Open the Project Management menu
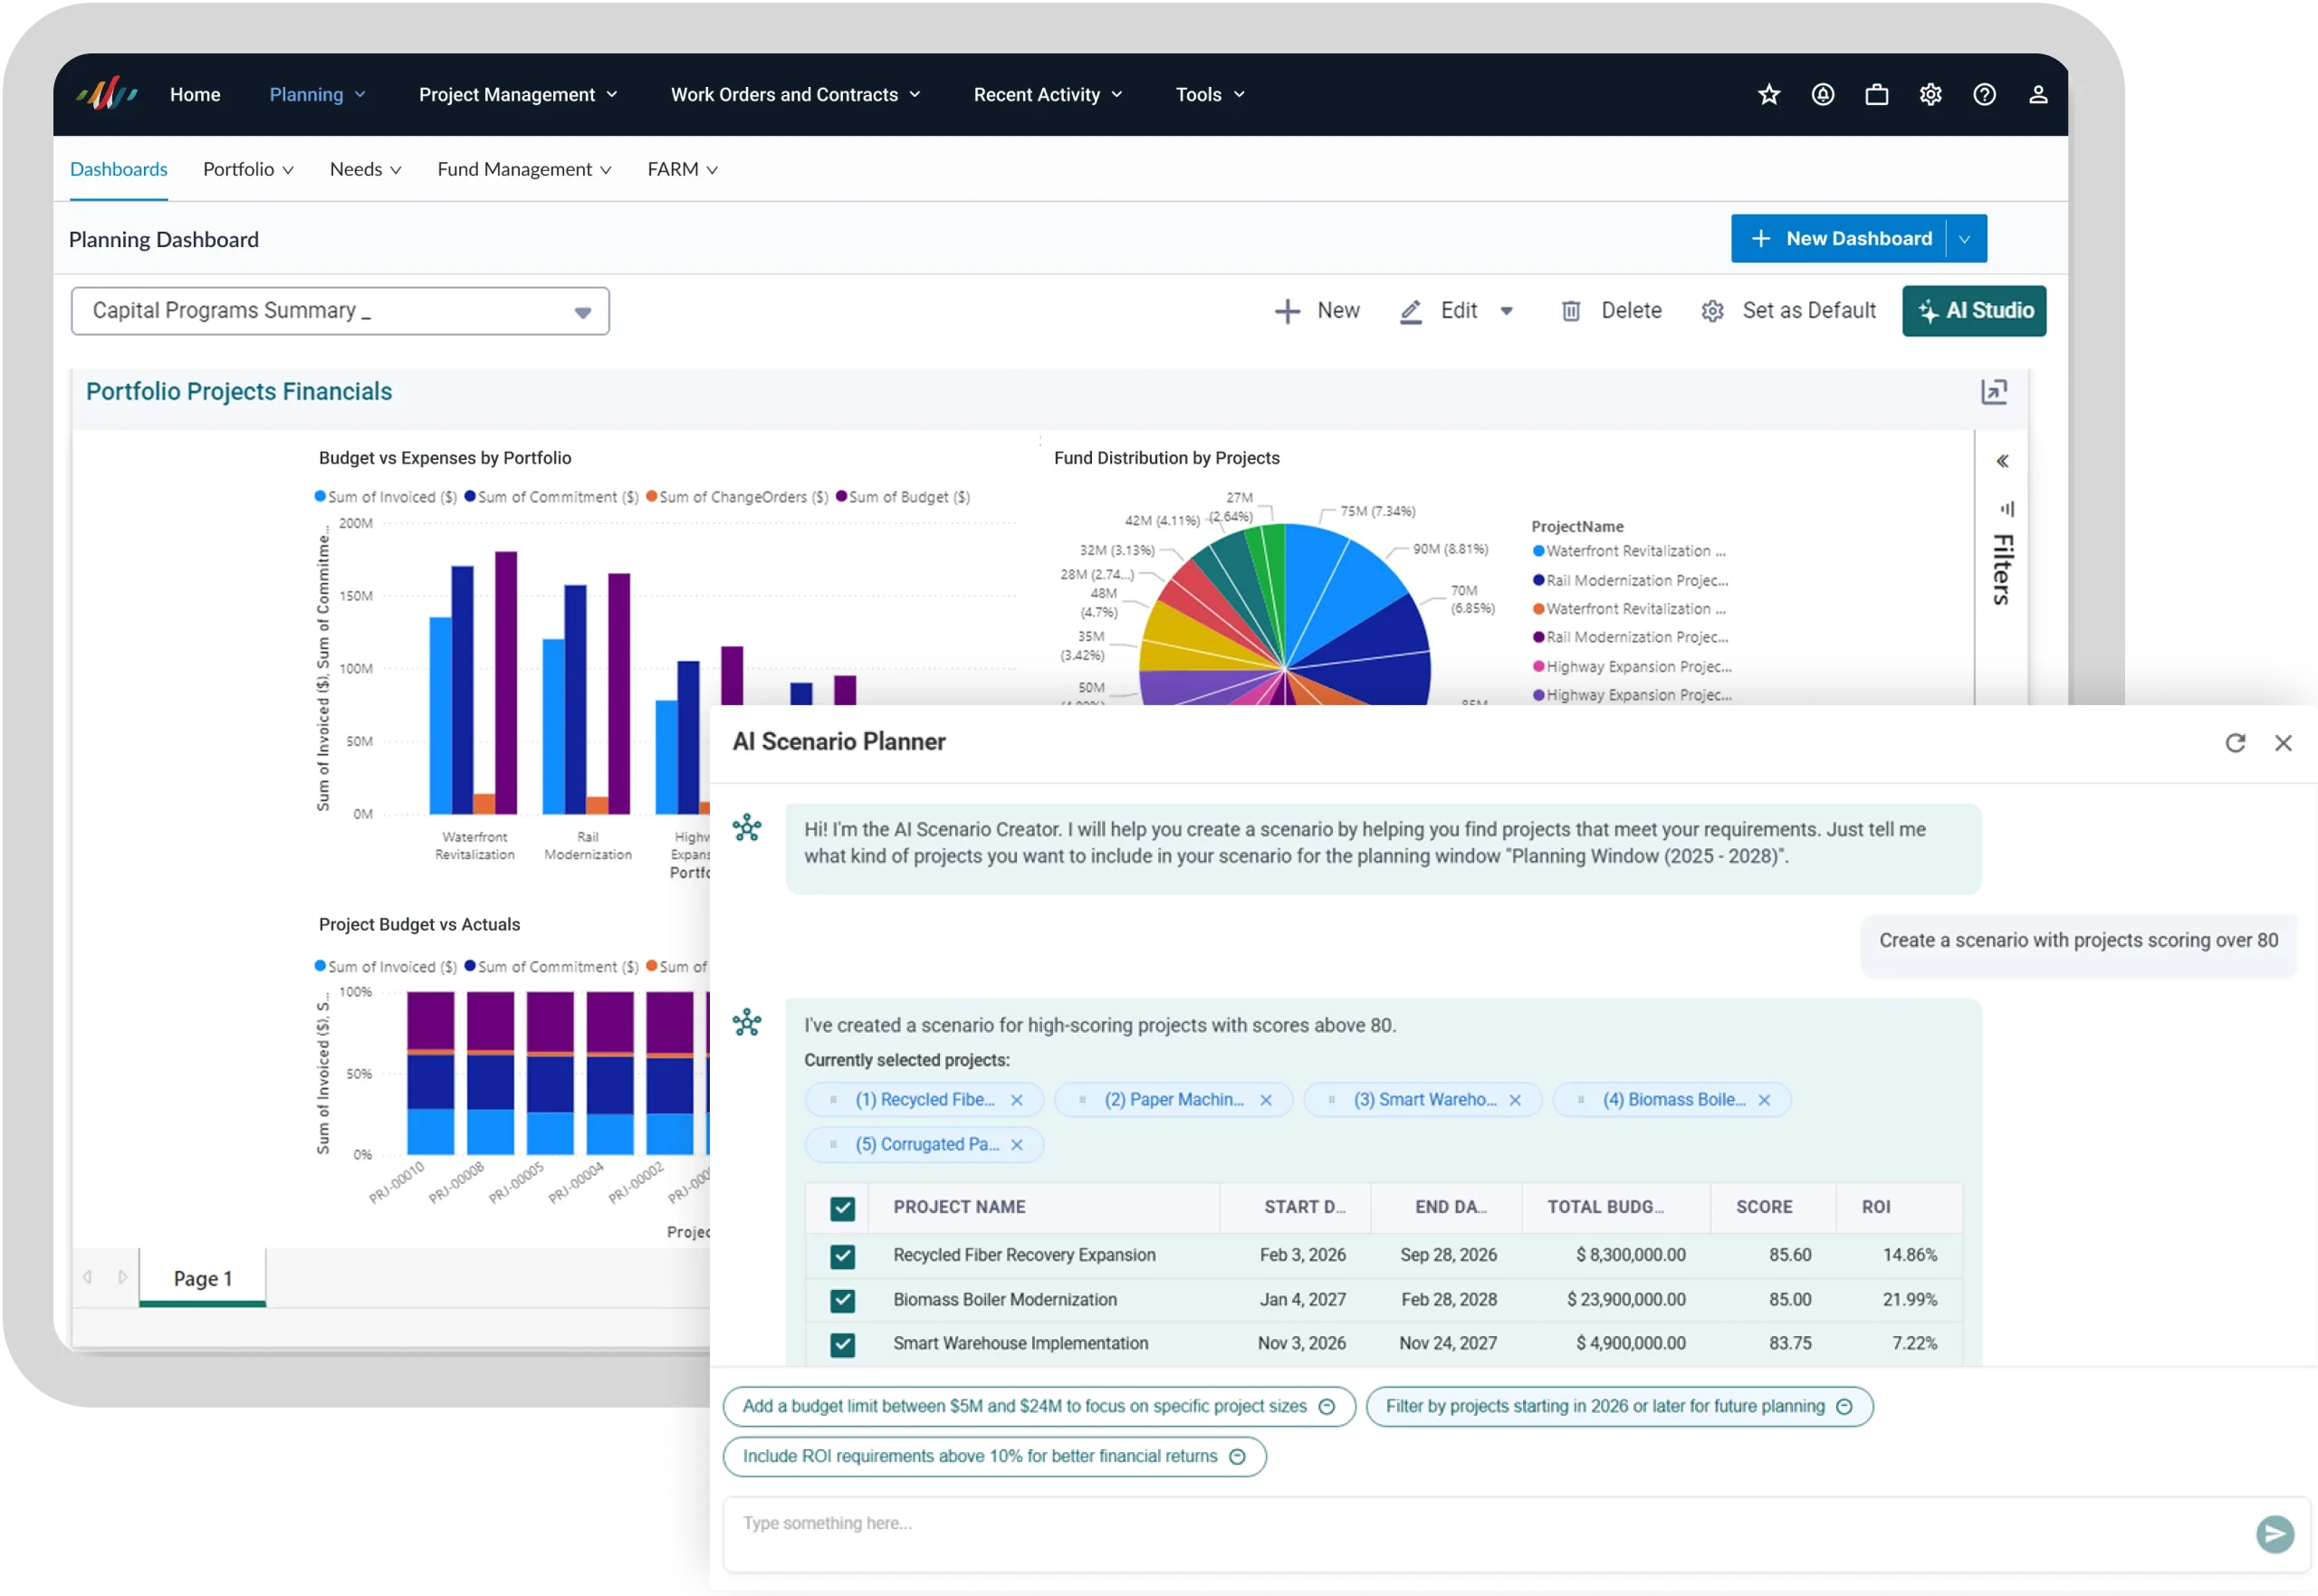The height and width of the screenshot is (1596, 2318). coord(517,94)
